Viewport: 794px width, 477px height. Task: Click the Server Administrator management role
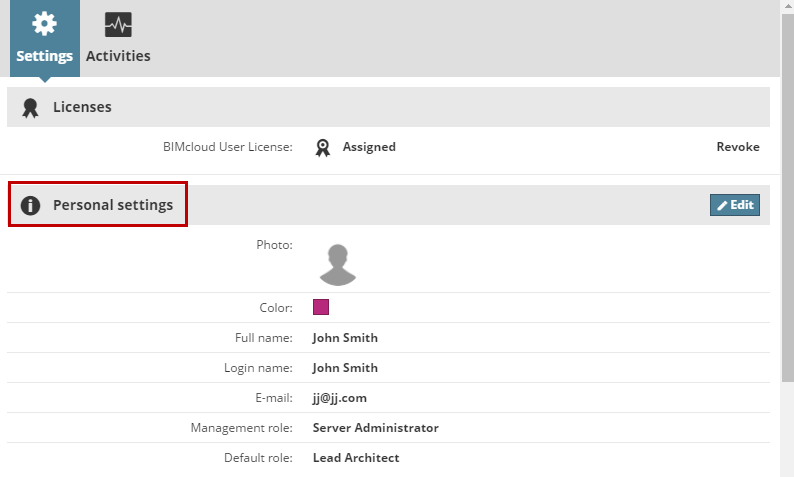point(375,428)
